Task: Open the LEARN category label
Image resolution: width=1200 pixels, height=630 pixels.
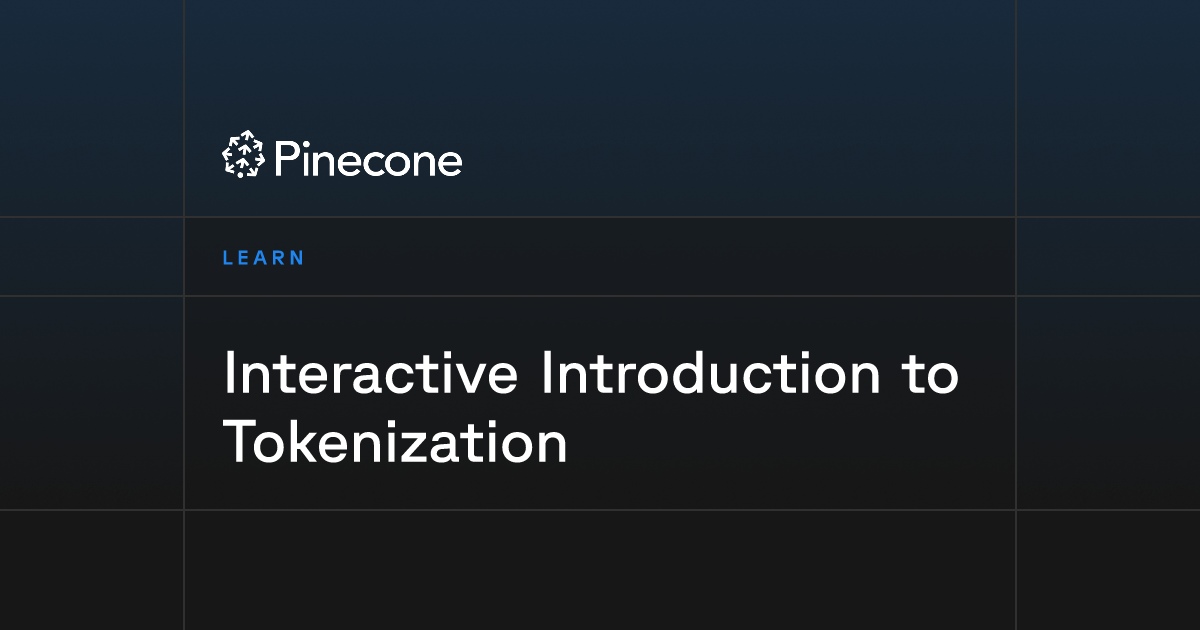Action: tap(264, 258)
